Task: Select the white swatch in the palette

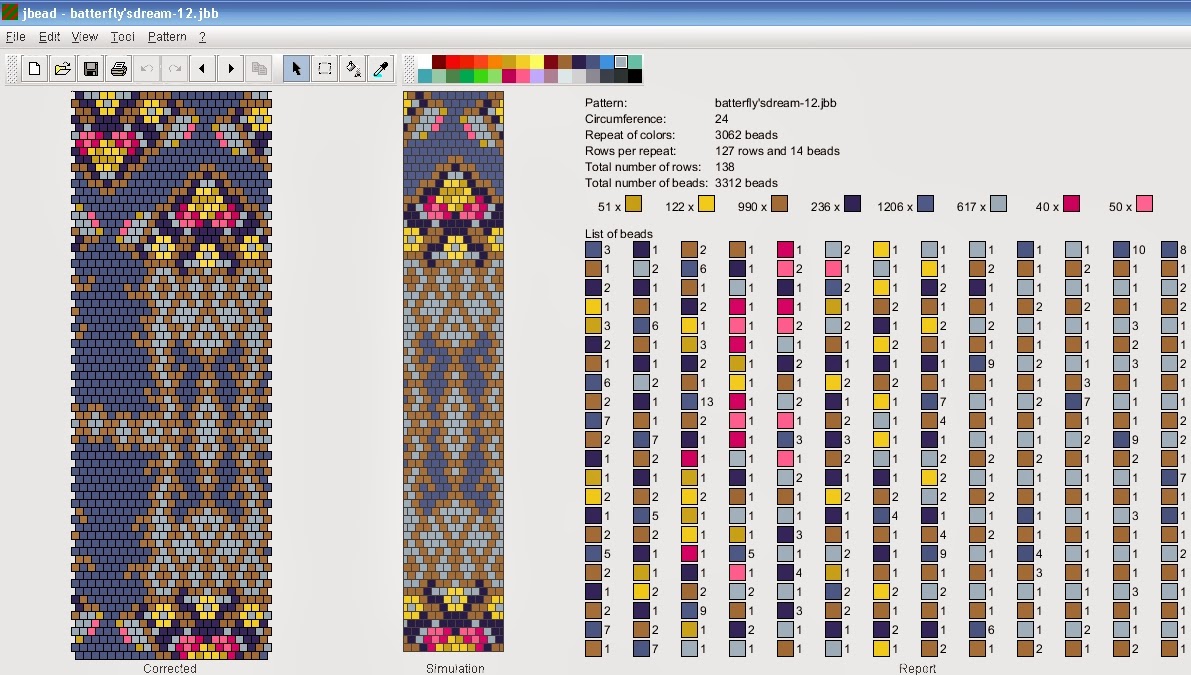Action: tap(425, 62)
